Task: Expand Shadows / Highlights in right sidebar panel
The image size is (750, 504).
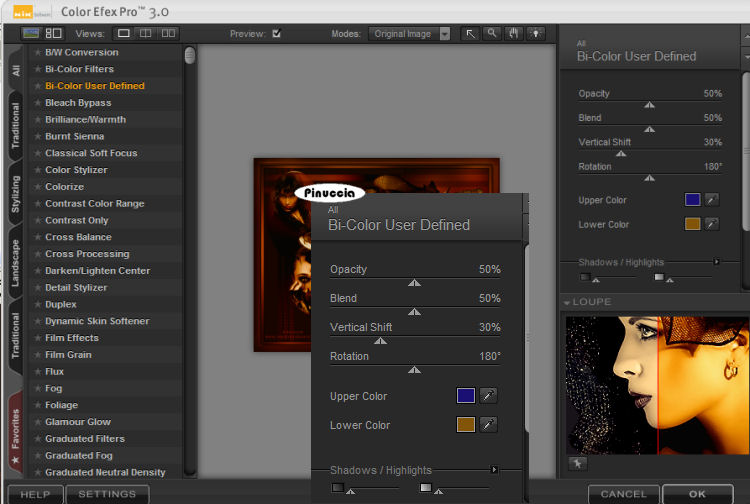Action: coord(716,262)
